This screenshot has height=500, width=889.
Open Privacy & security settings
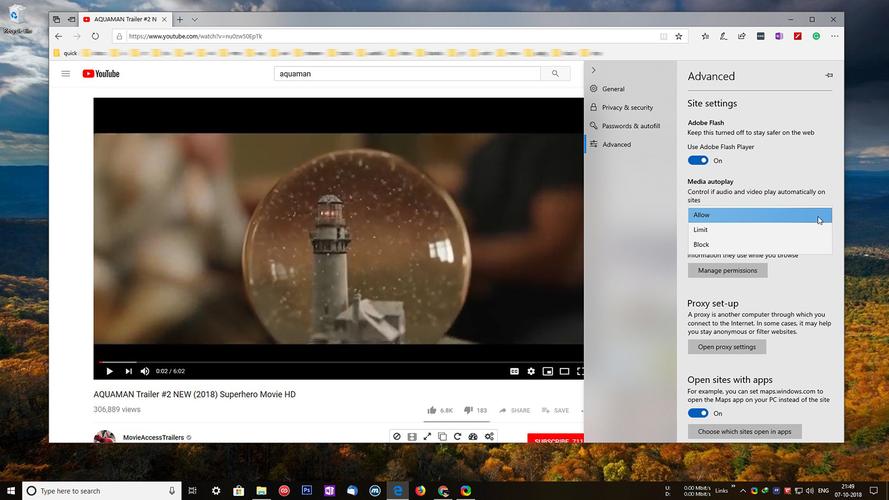[630, 107]
